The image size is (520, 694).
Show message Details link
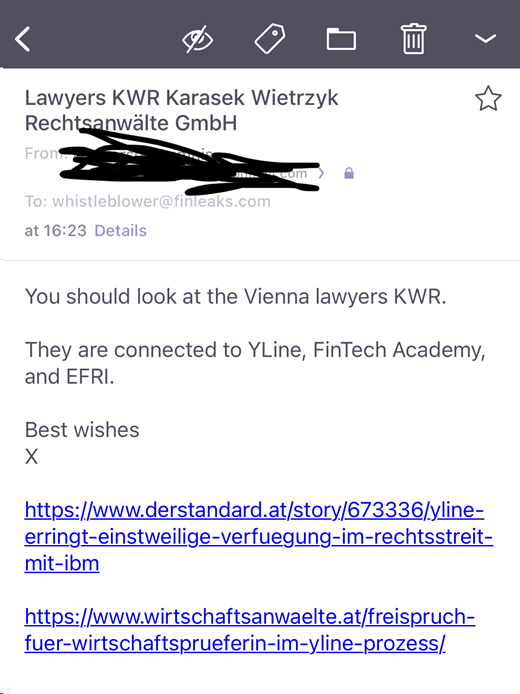(120, 231)
